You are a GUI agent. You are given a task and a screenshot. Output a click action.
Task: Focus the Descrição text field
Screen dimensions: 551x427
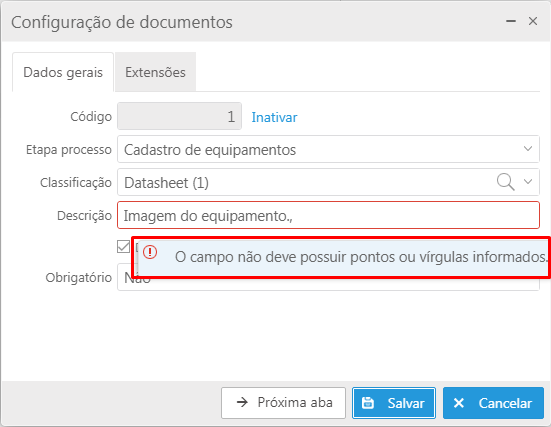click(328, 215)
